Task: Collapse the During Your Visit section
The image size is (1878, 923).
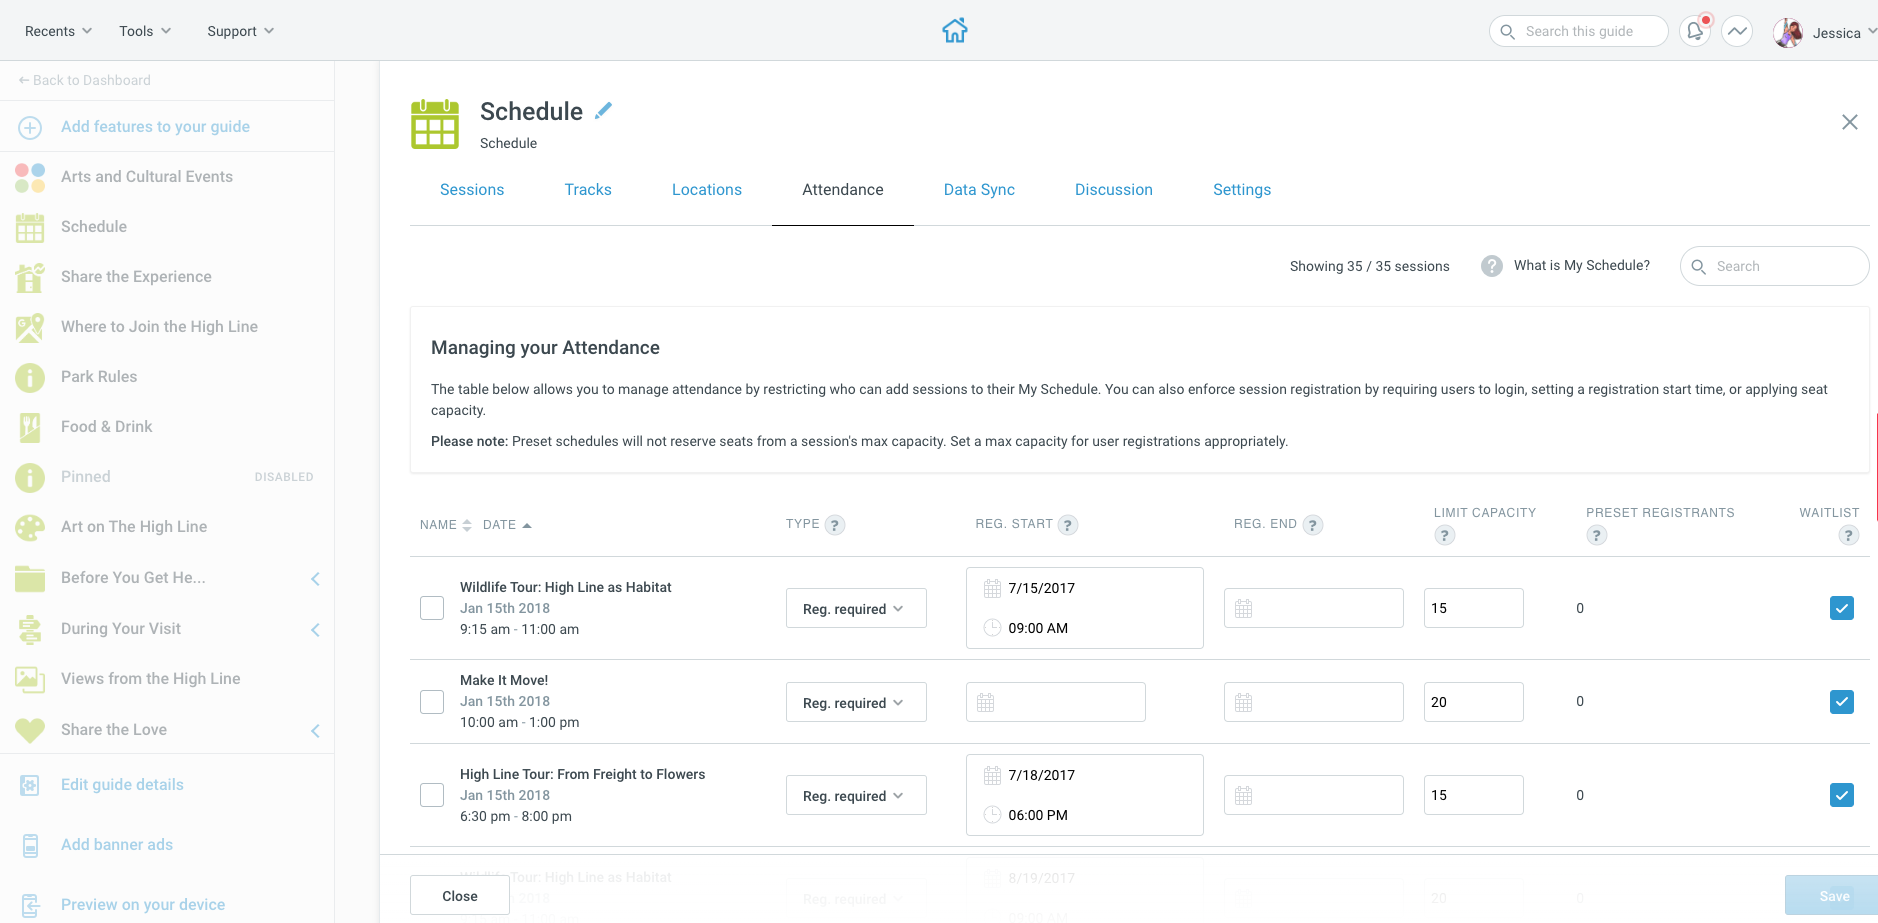Action: tap(315, 630)
